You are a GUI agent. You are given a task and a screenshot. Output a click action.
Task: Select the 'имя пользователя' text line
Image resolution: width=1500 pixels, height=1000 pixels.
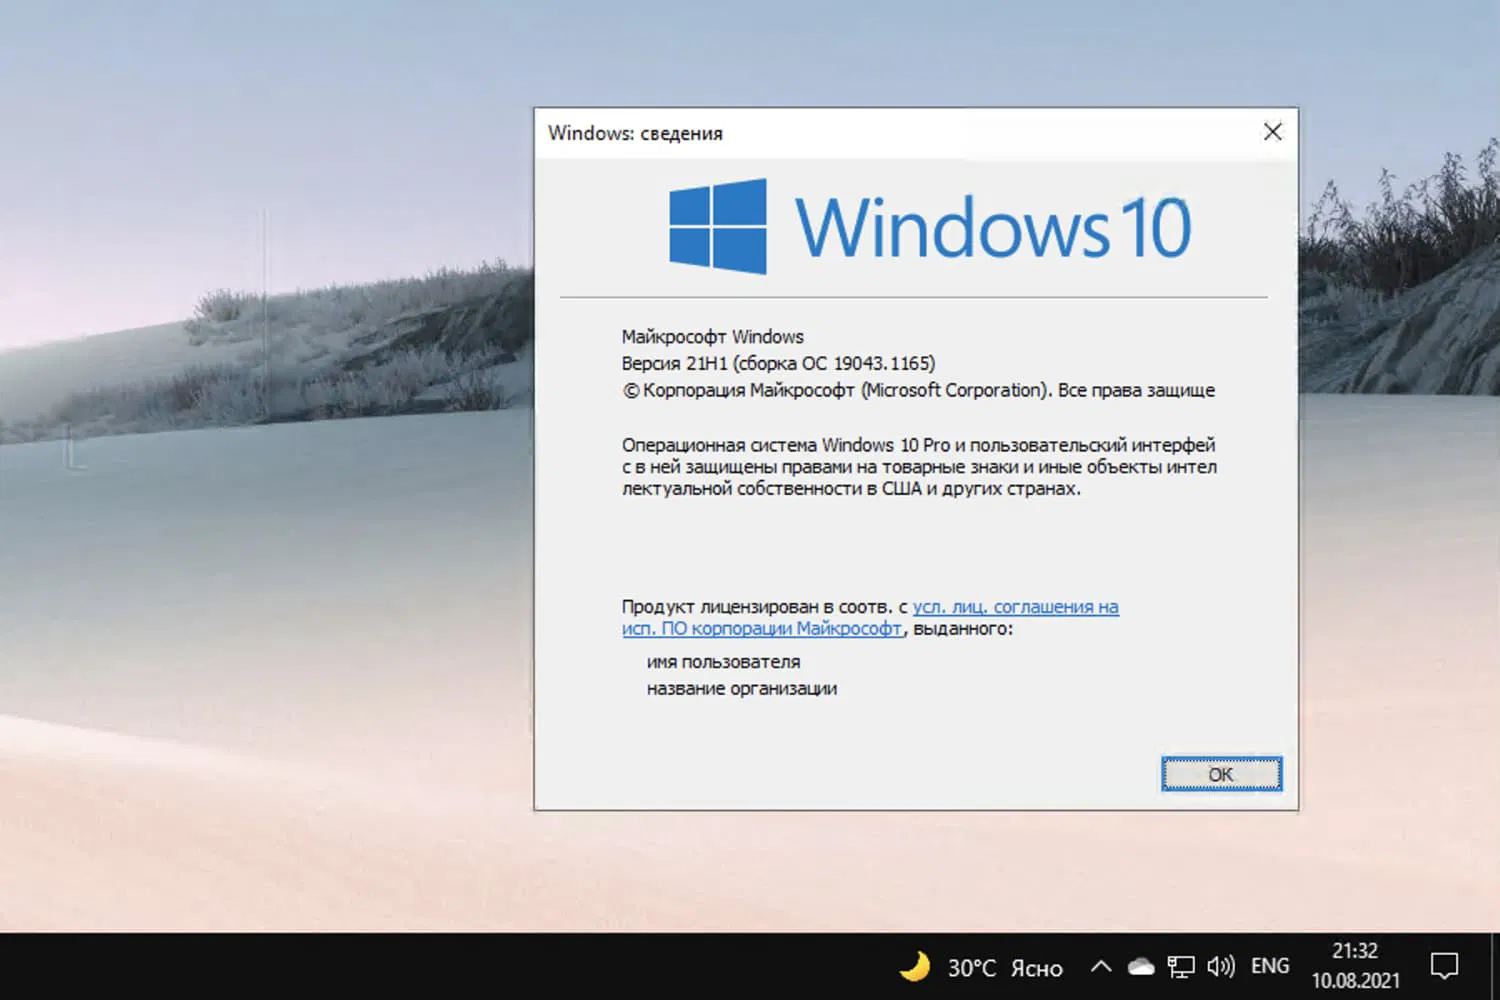723,661
